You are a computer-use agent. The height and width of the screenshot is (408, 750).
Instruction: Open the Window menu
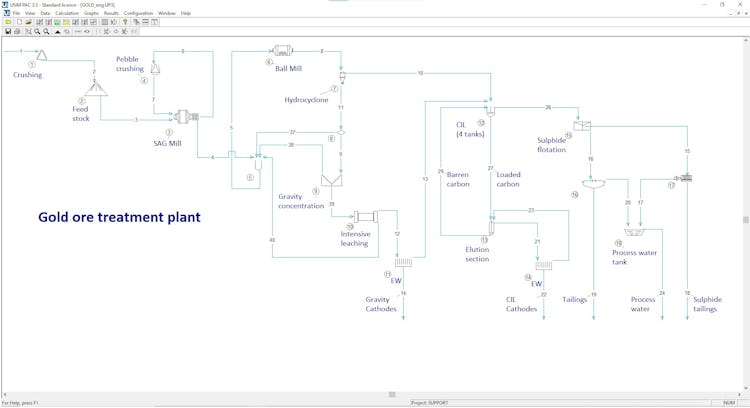click(167, 13)
